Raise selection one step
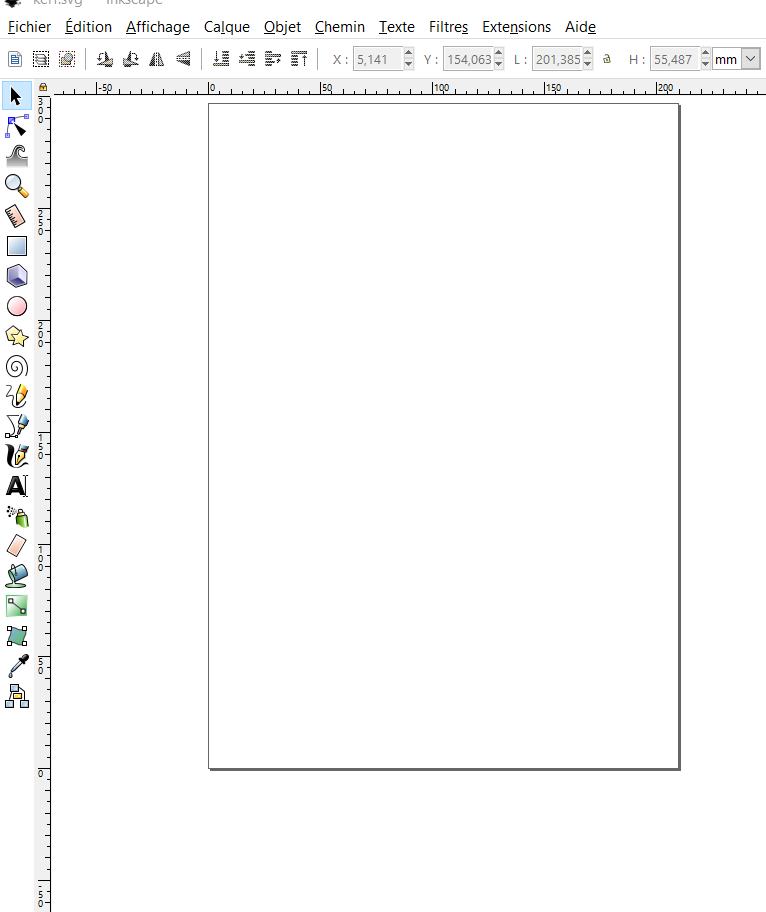Viewport: 766px width, 912px height. click(273, 59)
